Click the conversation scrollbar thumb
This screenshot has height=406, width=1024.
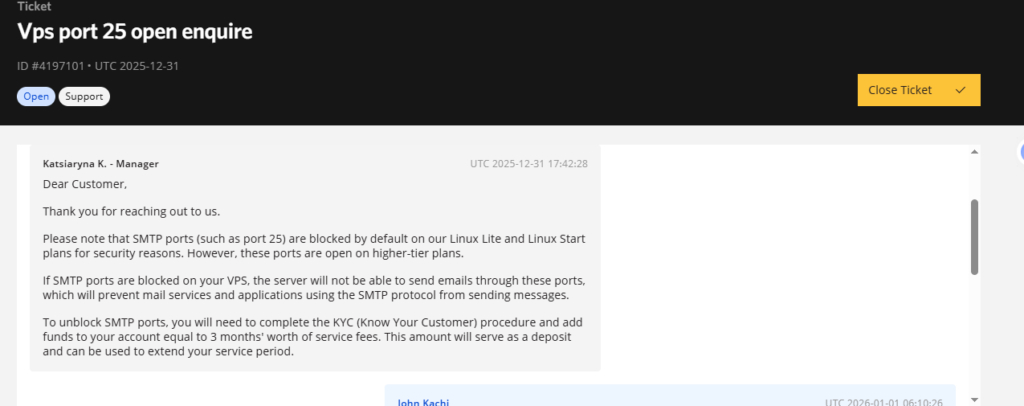[975, 236]
